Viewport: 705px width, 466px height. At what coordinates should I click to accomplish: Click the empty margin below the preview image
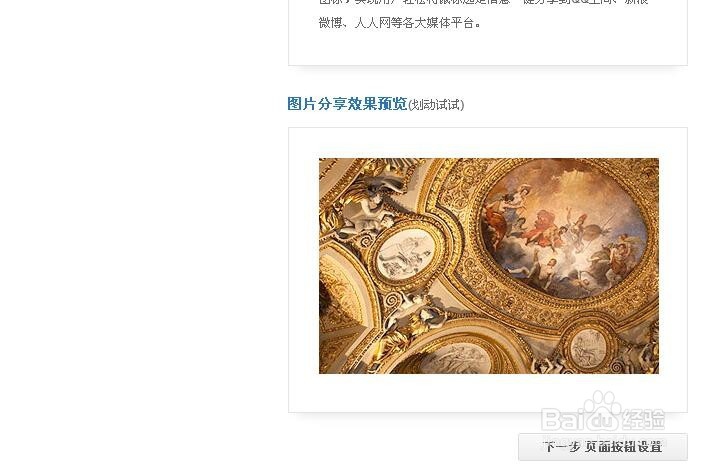tap(489, 392)
